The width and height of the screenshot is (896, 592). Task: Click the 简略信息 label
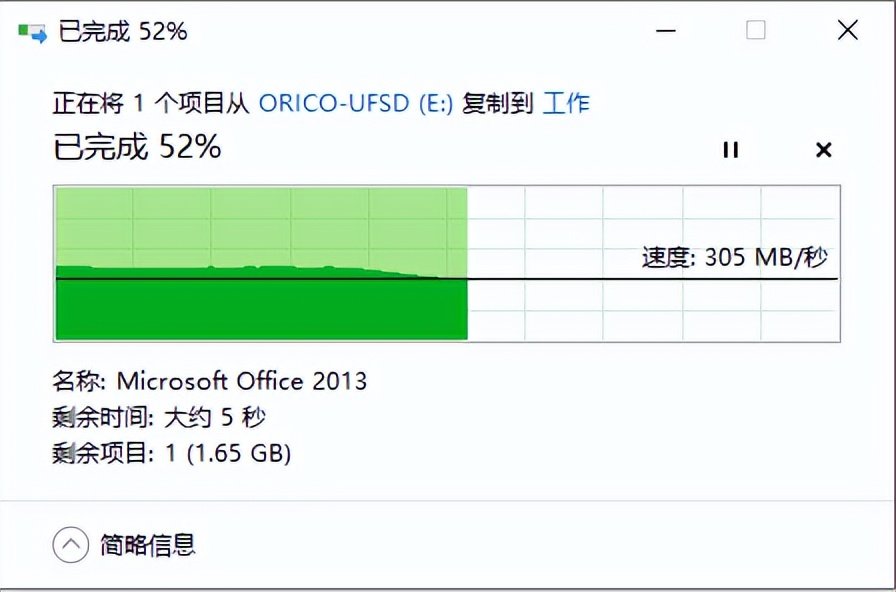coord(148,545)
